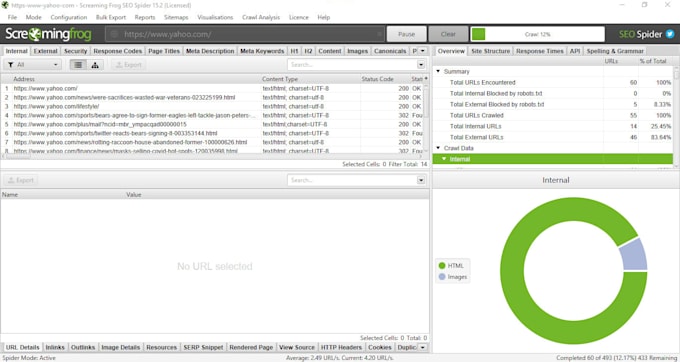Switch to tree view icon
680x362 pixels.
pos(95,65)
